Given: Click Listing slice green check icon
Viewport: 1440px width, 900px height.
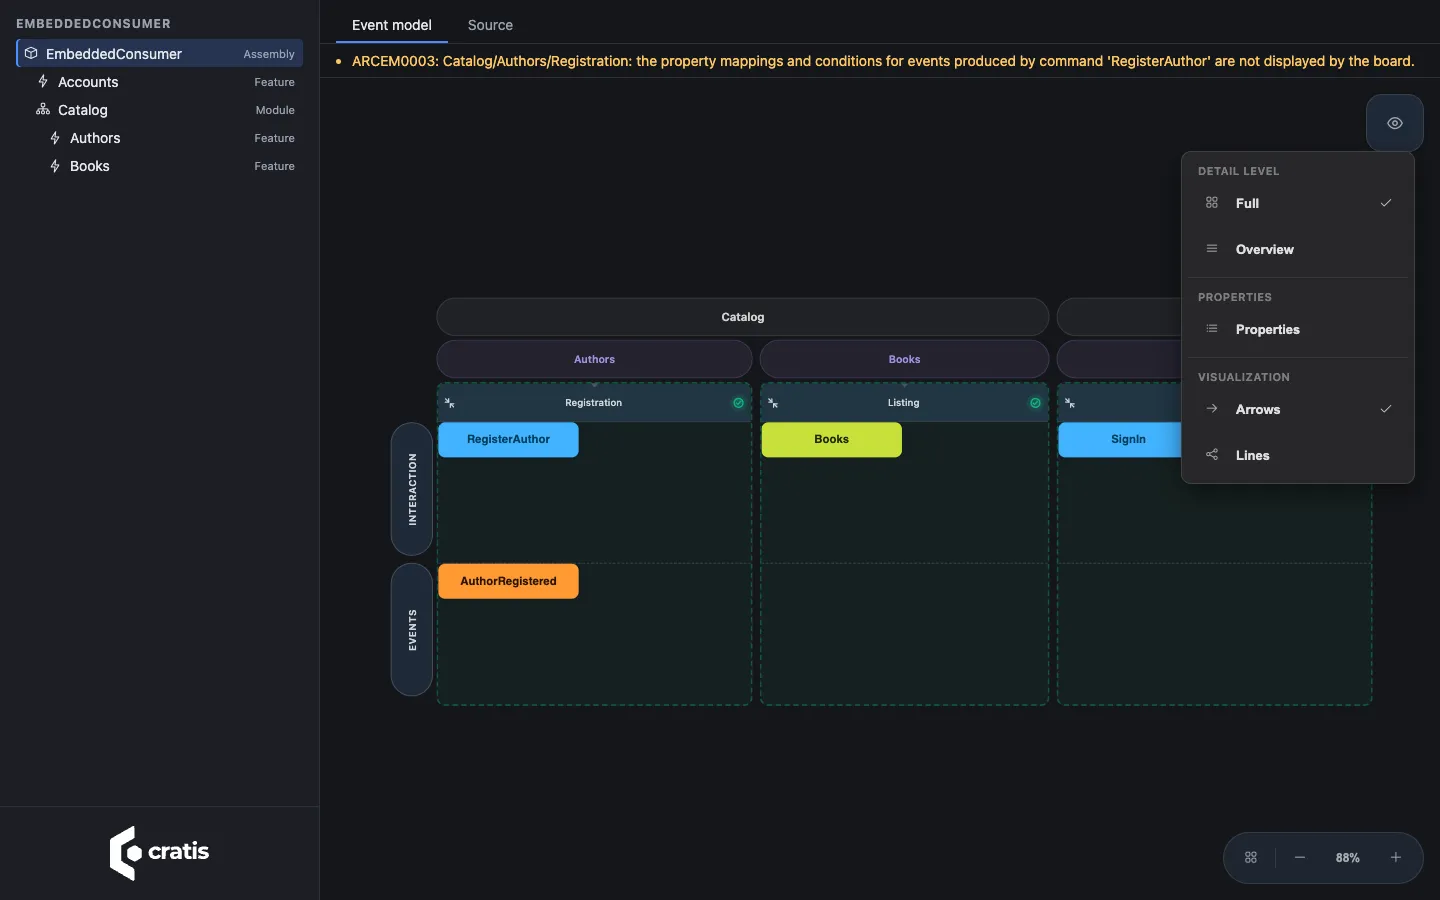Looking at the screenshot, I should pos(1035,403).
